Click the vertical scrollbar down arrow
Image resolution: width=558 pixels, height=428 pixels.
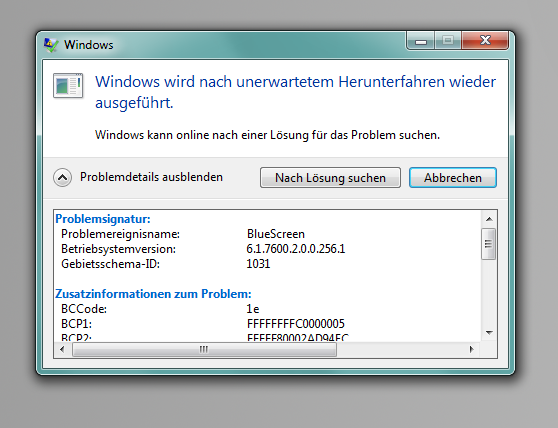coord(489,333)
